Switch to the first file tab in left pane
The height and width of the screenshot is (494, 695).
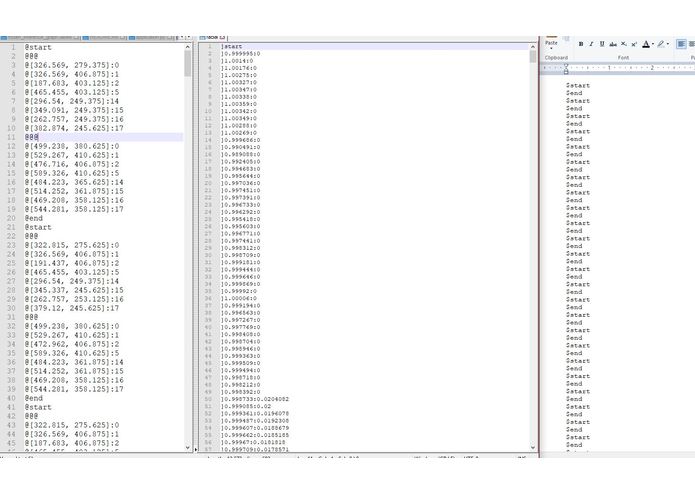40,37
